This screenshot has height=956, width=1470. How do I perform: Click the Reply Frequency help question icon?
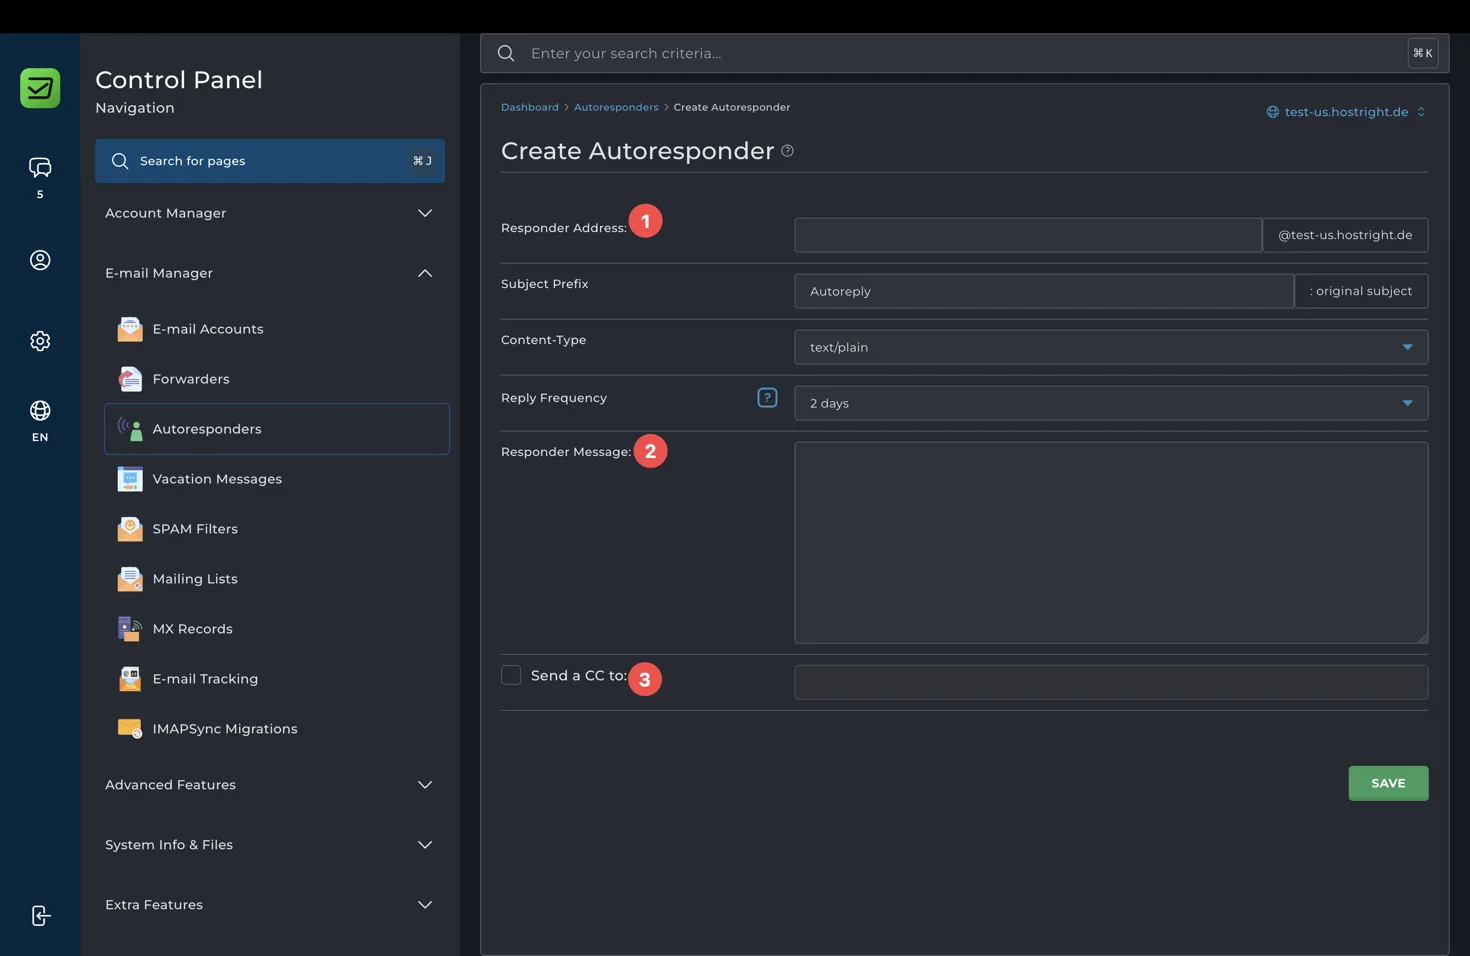767,398
